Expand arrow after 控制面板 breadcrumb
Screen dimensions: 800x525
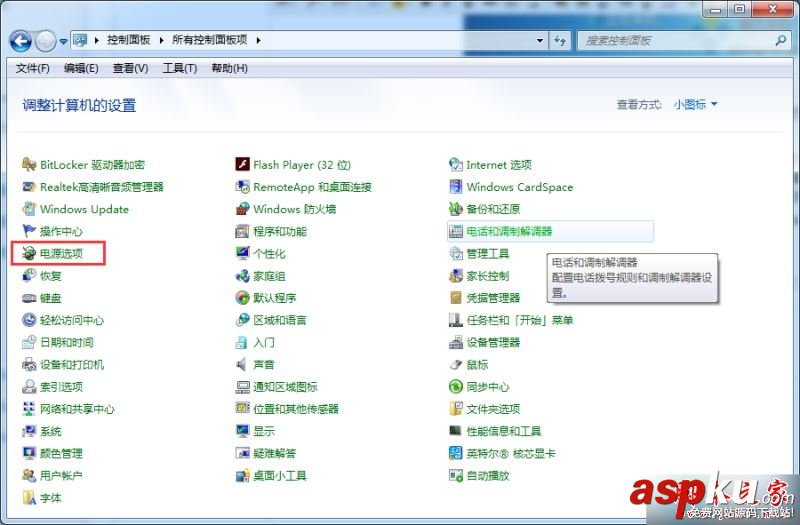pyautogui.click(x=161, y=40)
